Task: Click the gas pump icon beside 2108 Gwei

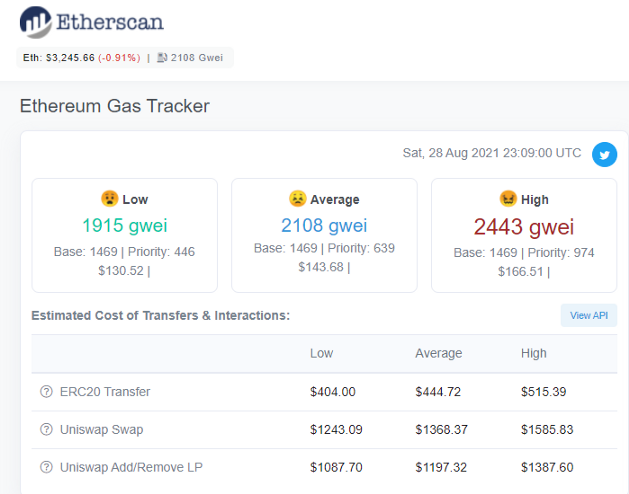Action: (x=162, y=58)
